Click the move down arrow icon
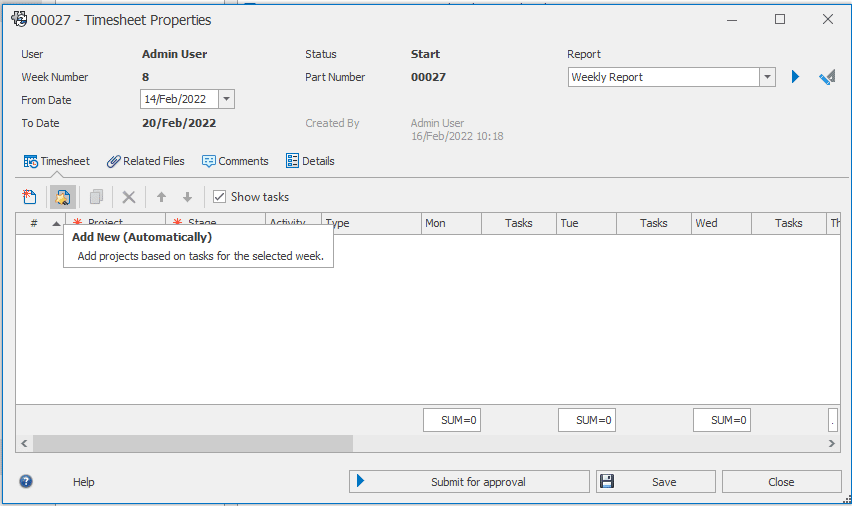Image resolution: width=852 pixels, height=506 pixels. 187,197
